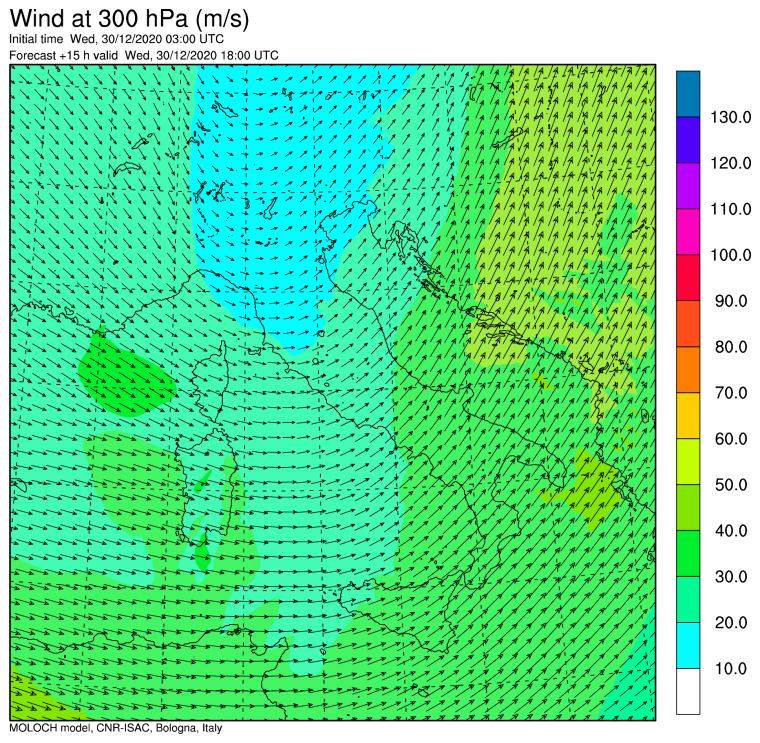Screen dimensions: 760x743
Task: Click the 80.0 legend label
Action: click(x=731, y=347)
